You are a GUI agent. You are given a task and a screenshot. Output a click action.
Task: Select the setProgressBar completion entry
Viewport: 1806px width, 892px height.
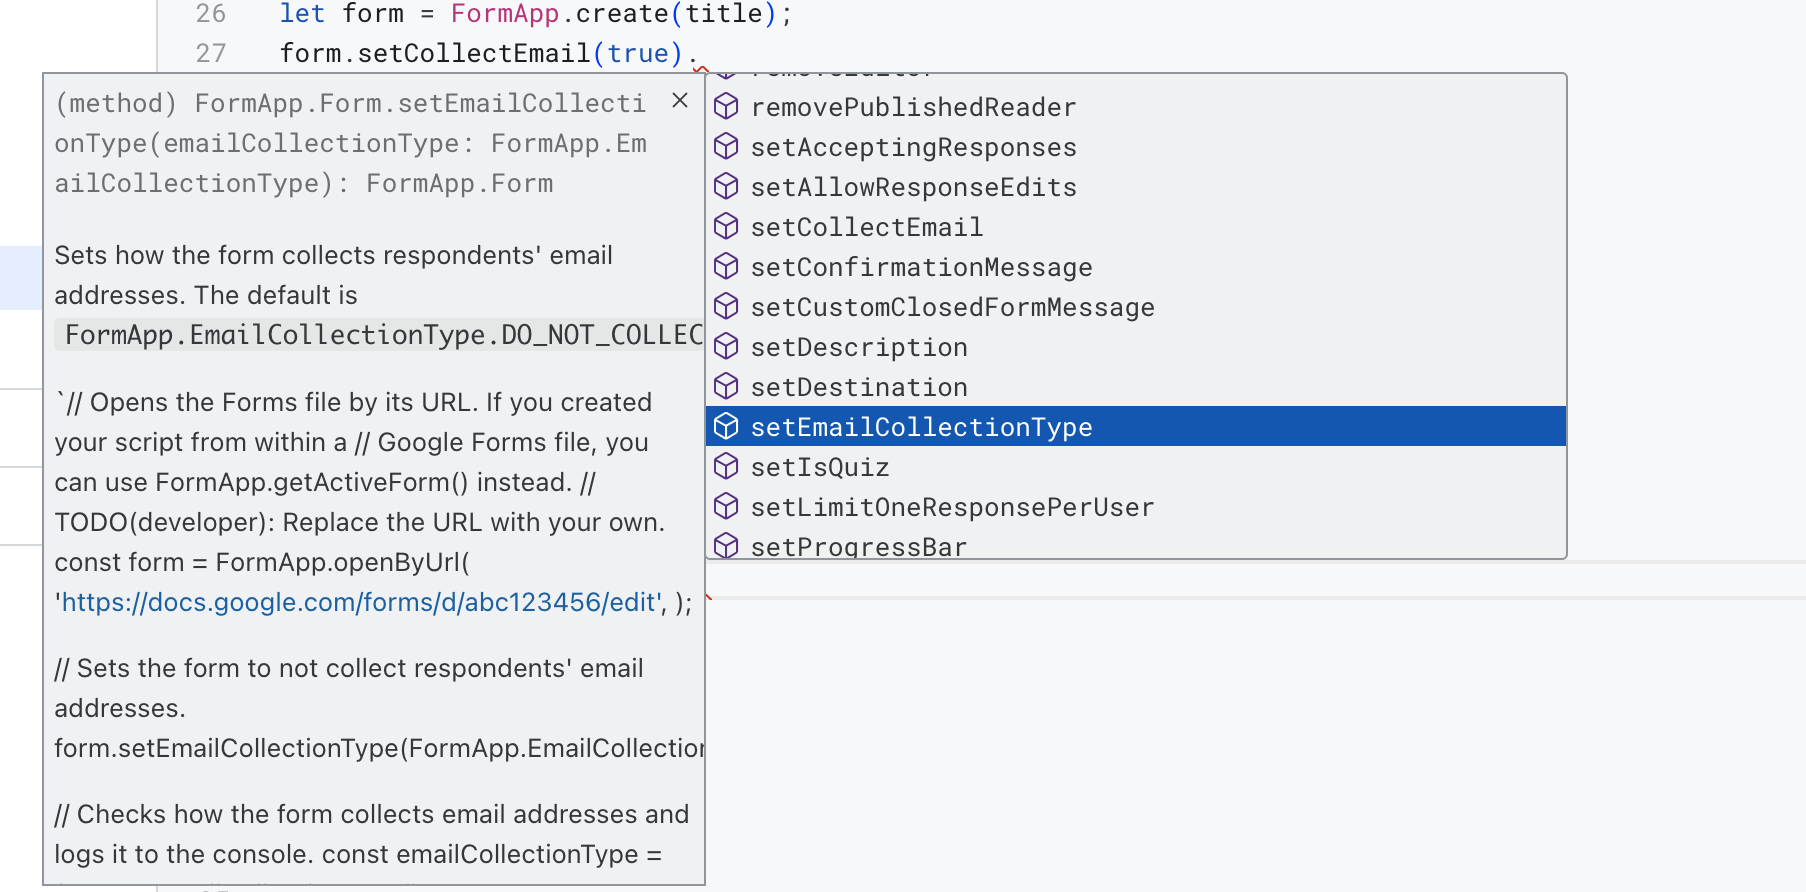pos(1136,545)
